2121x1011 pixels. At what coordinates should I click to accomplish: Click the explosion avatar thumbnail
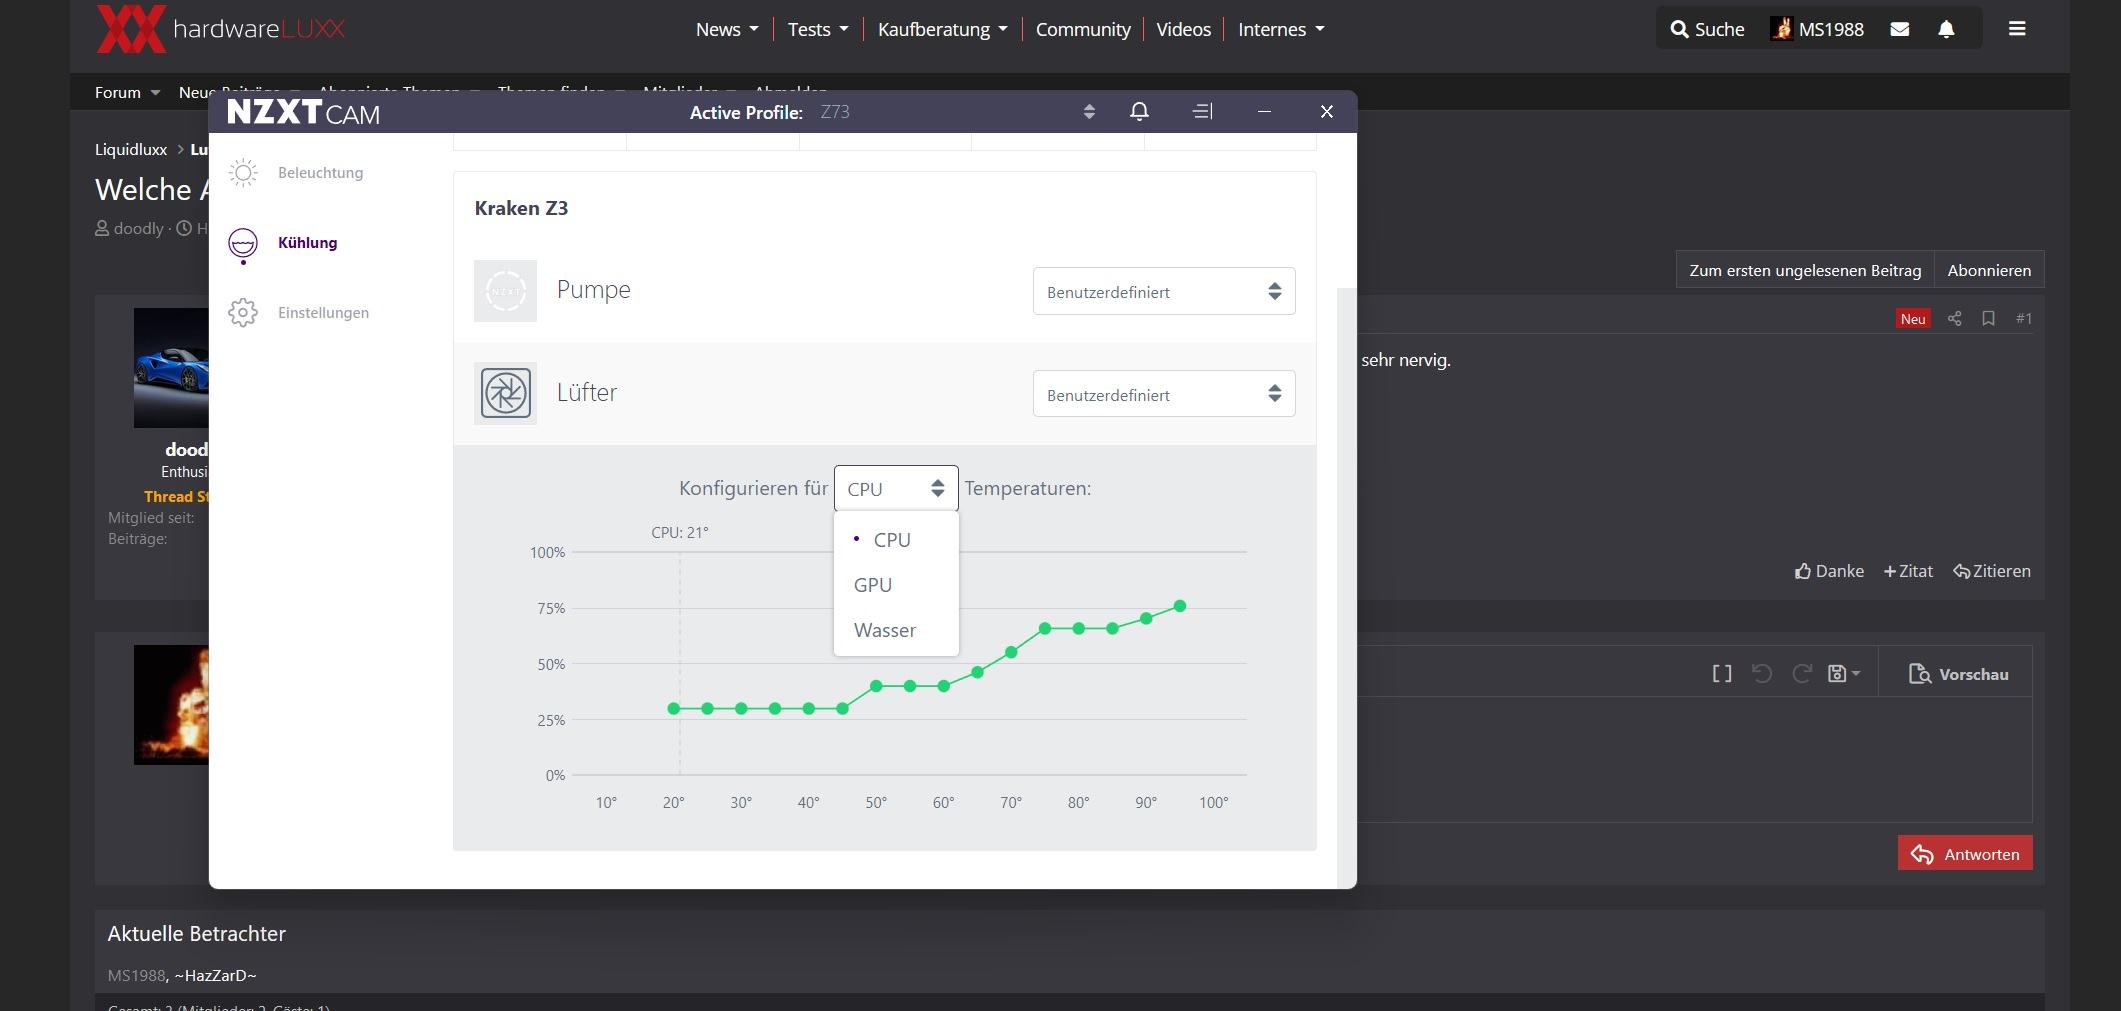pos(171,704)
